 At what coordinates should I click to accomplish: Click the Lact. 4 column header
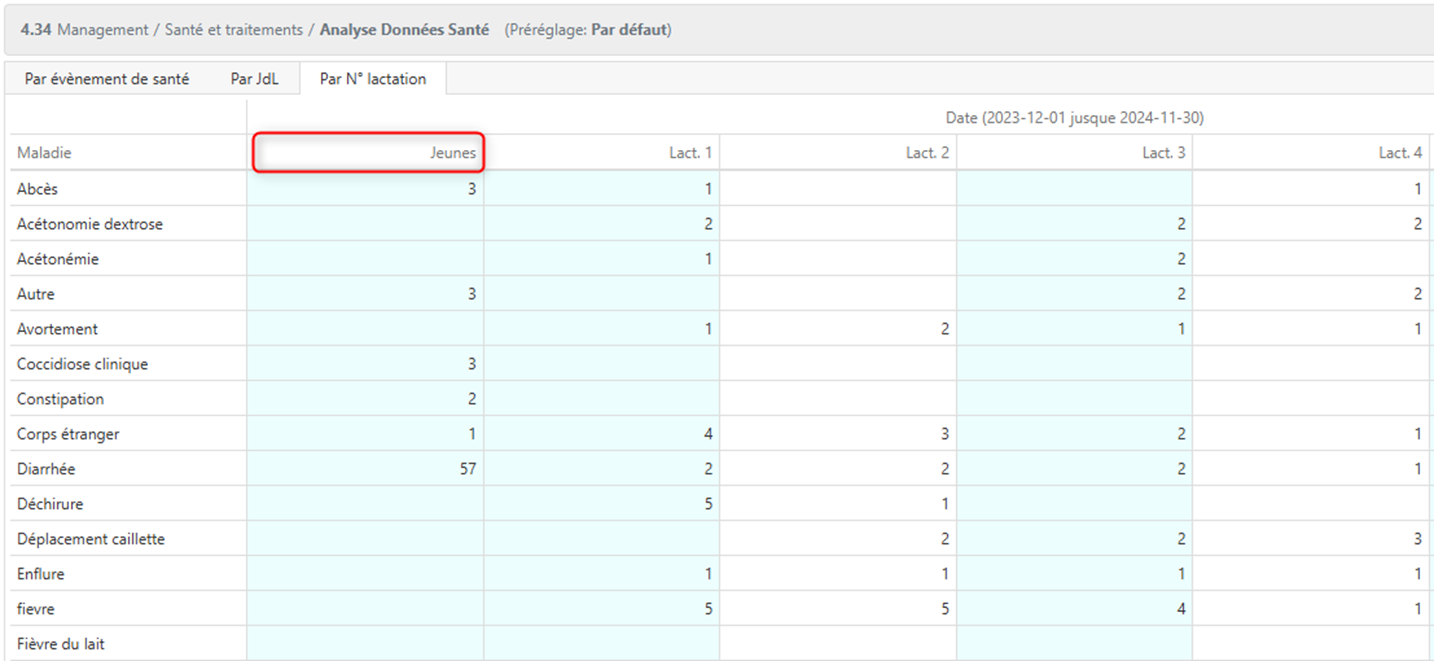1400,153
